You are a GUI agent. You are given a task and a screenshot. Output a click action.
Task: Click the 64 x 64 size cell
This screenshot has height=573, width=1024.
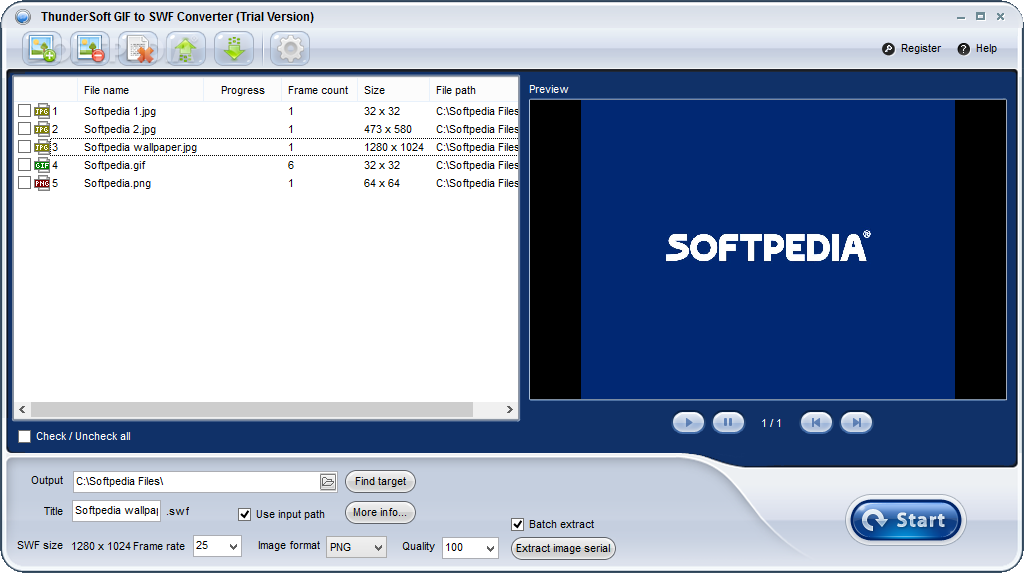point(382,184)
